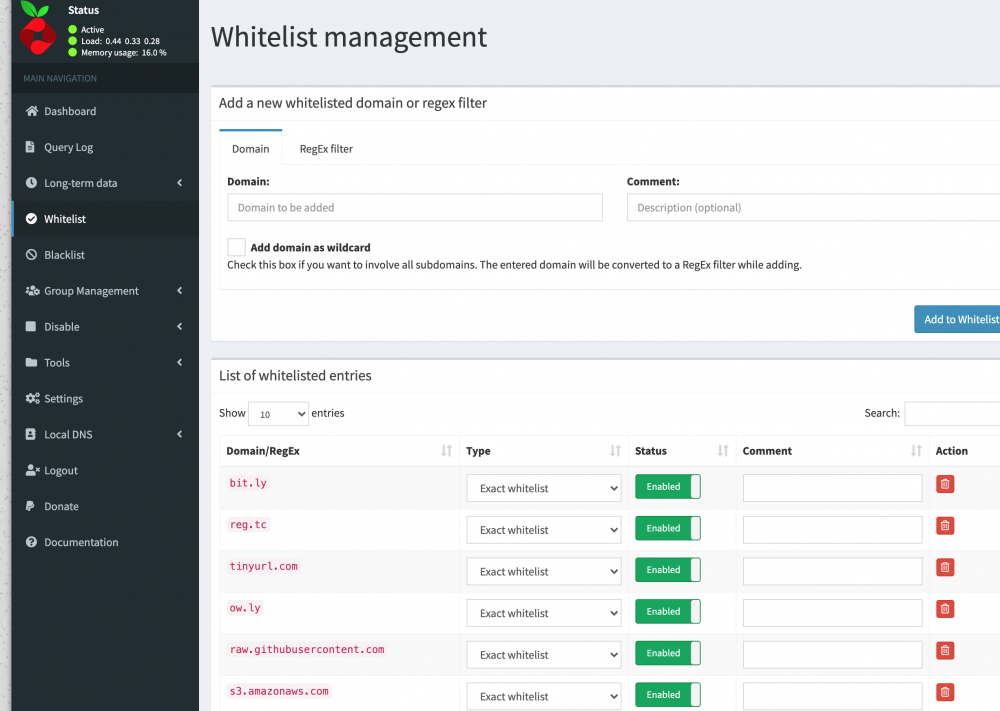Switch to the RegEx filter tab

click(x=326, y=149)
